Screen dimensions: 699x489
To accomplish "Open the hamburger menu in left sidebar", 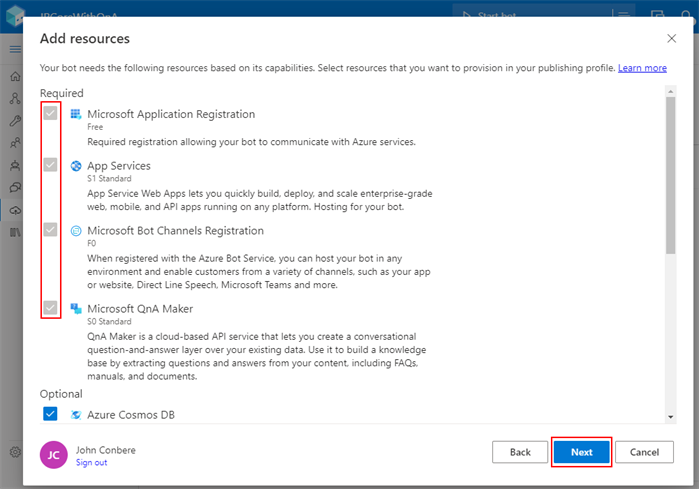I will (15, 48).
